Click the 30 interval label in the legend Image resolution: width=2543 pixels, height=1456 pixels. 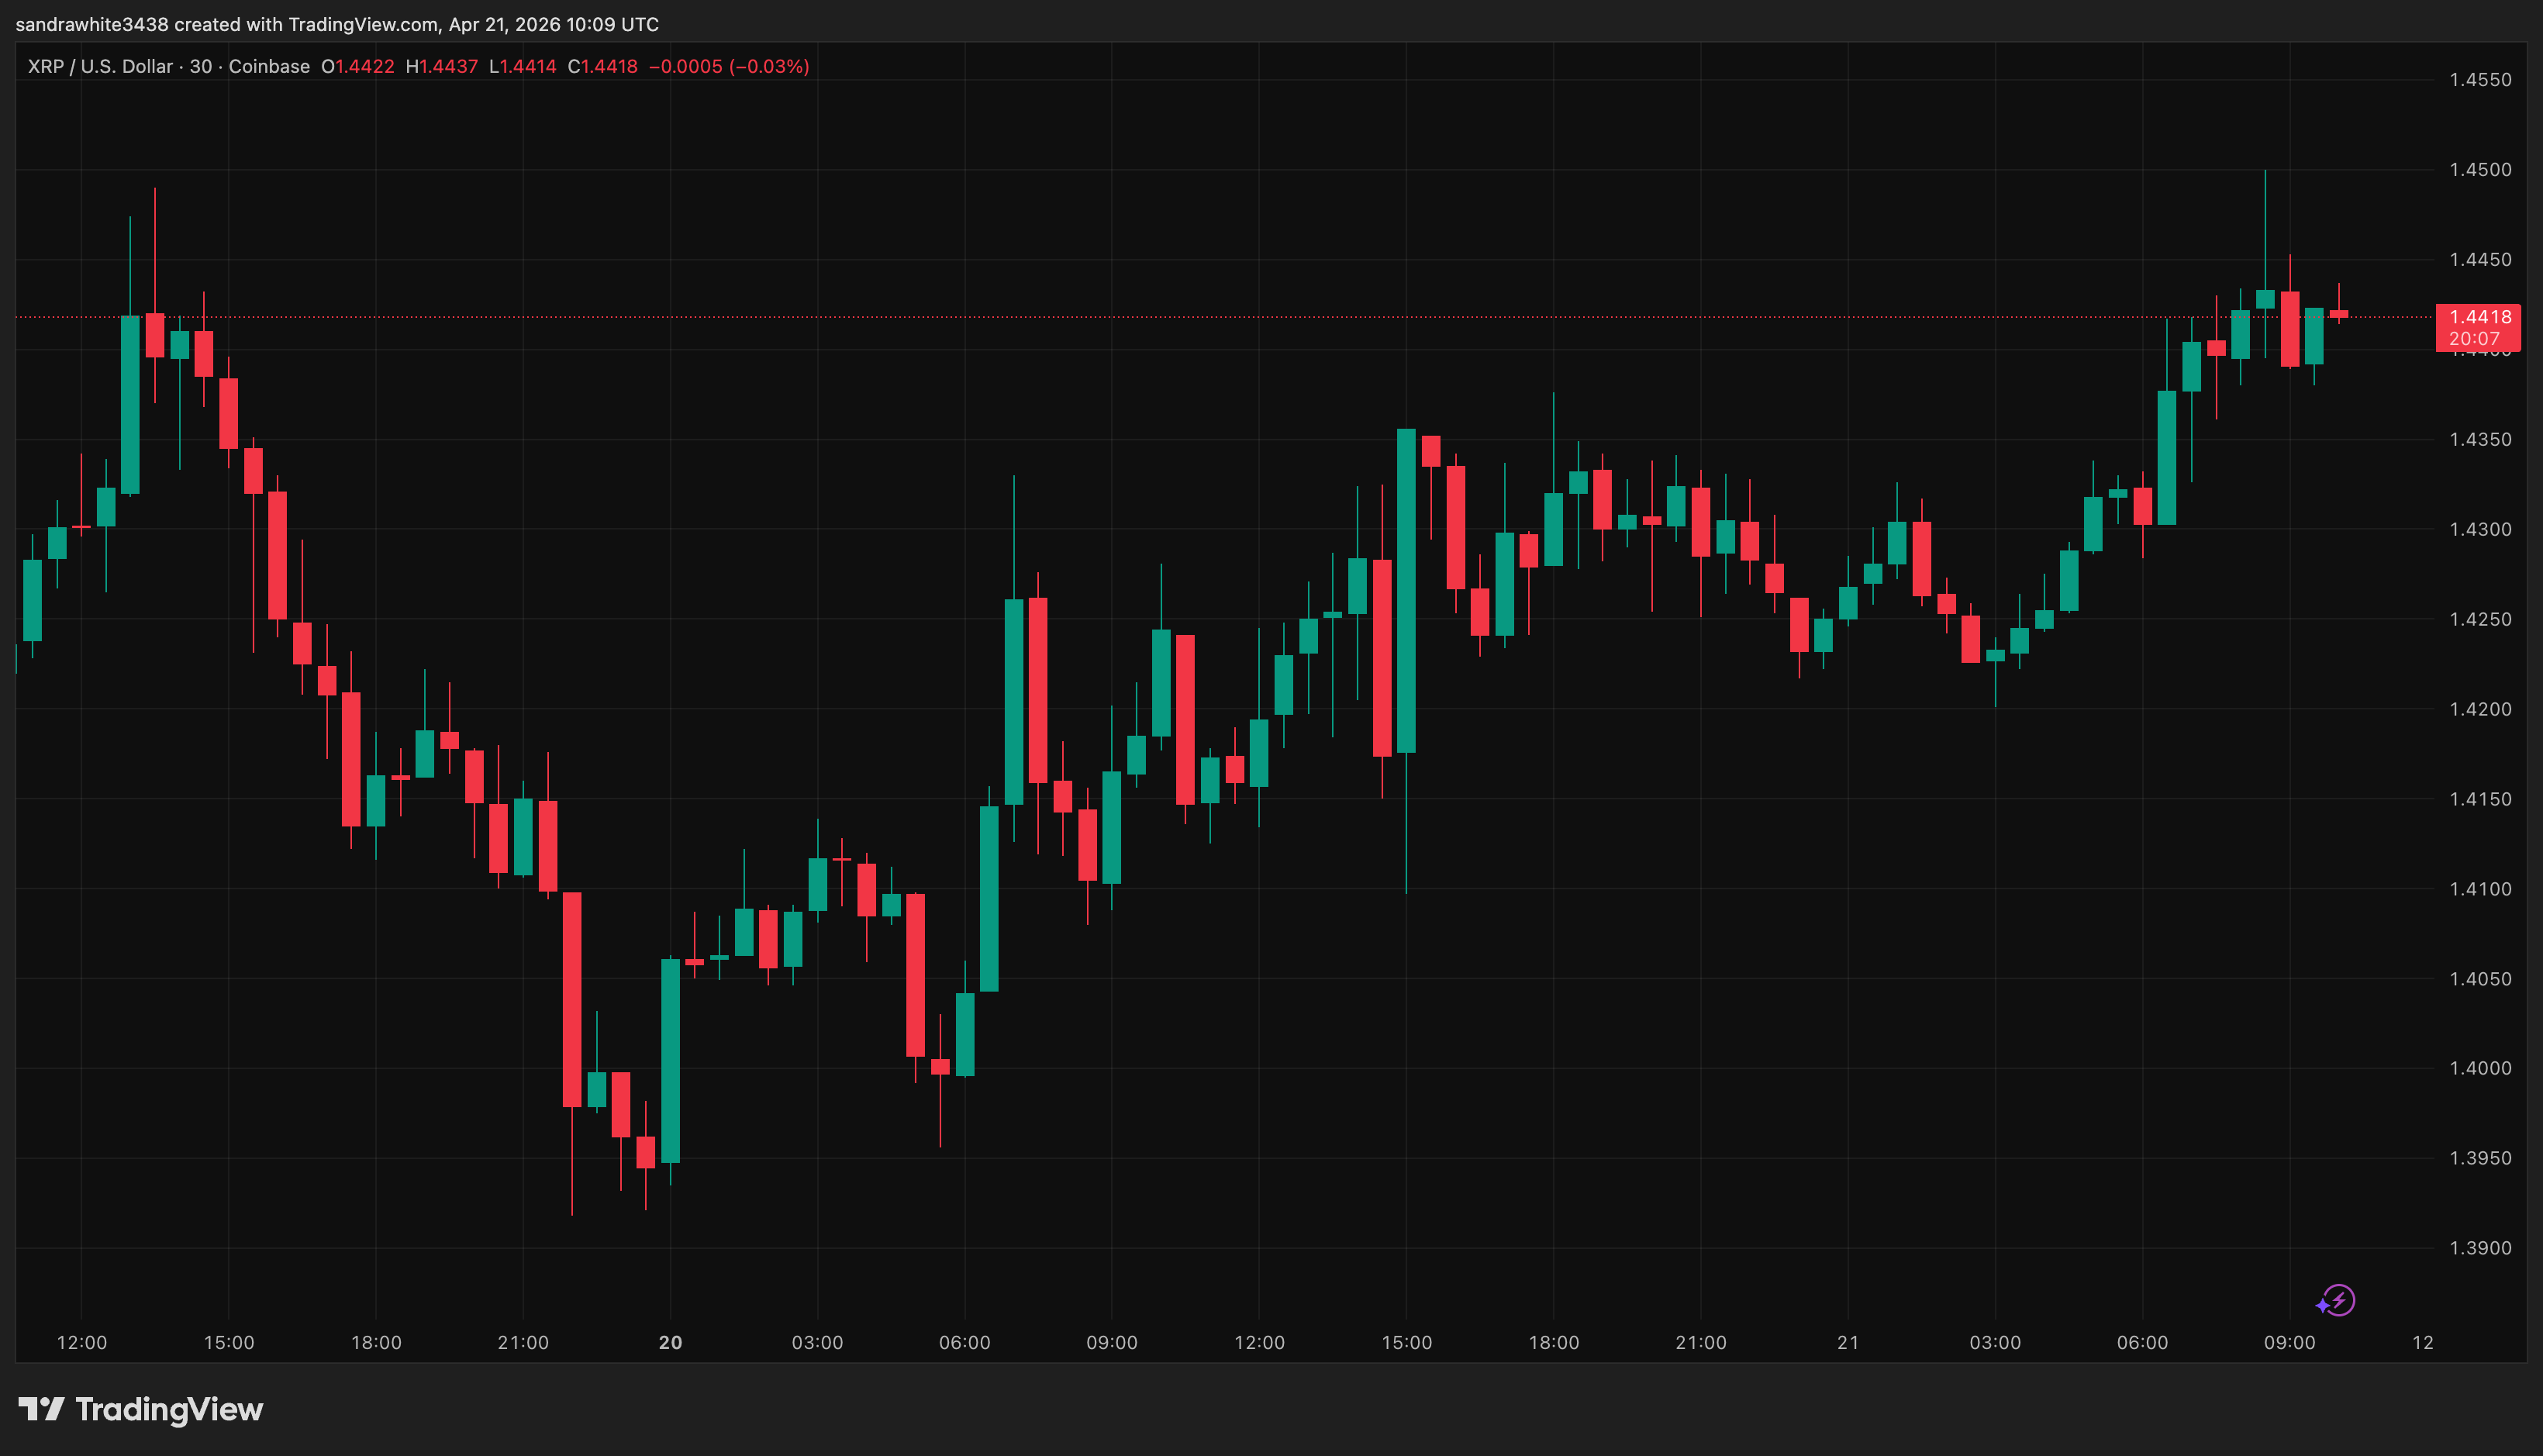[201, 67]
